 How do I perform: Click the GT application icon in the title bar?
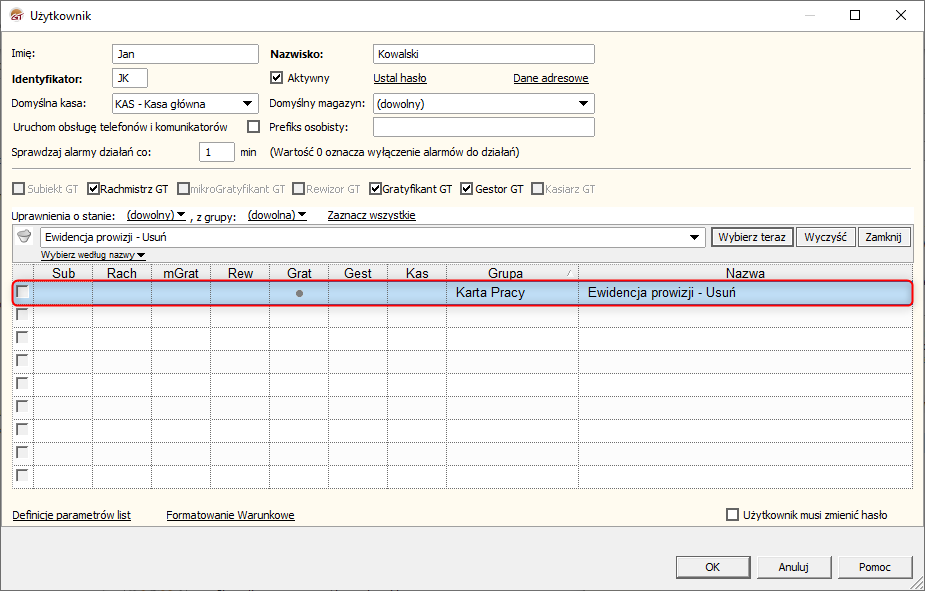[x=17, y=15]
